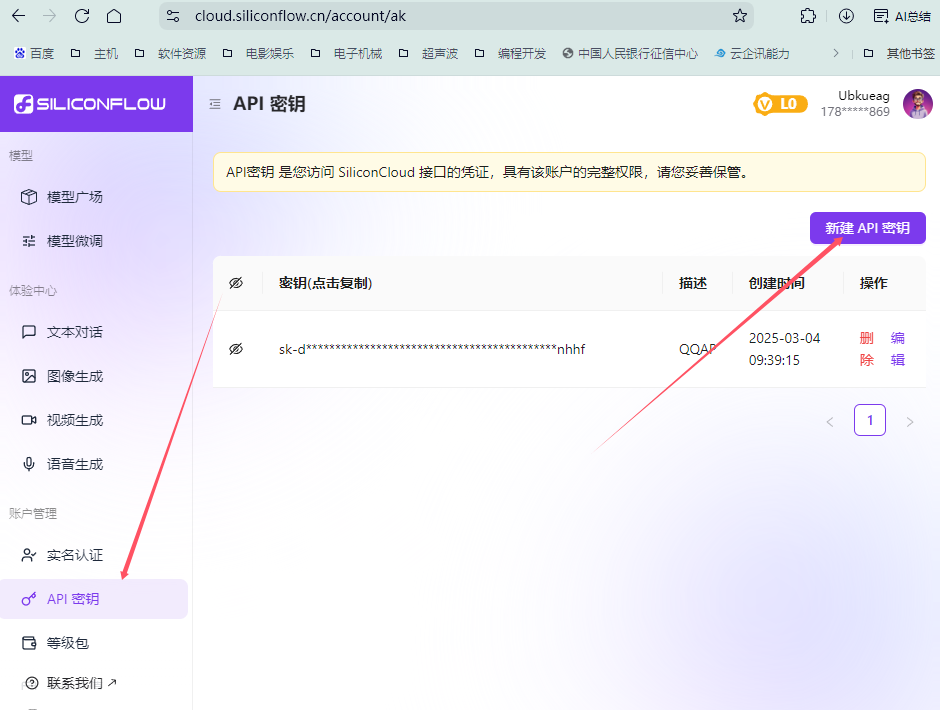This screenshot has height=710, width=940.
Task: Open the 电影娱乐 bookmark folder
Action: coord(258,53)
